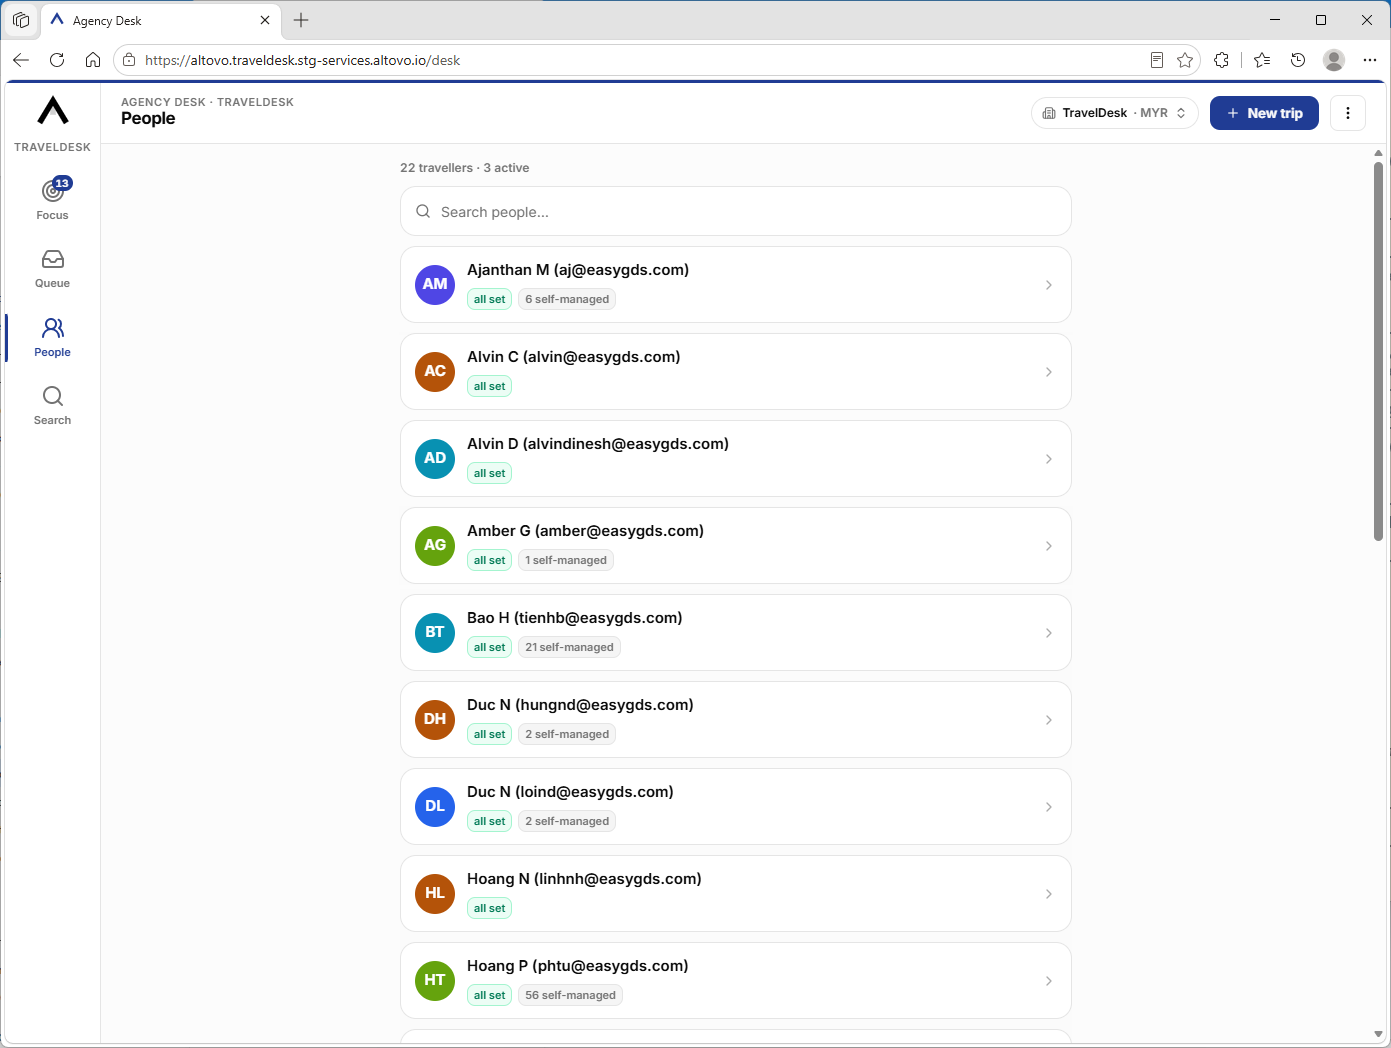Viewport: 1391px width, 1048px height.
Task: Expand Bao H's row chevron
Action: [1048, 633]
